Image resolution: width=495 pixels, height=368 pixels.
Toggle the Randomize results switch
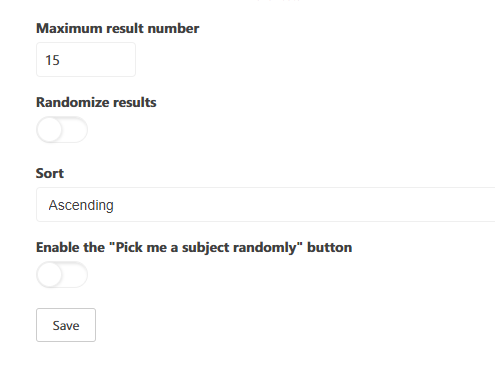pyautogui.click(x=62, y=130)
